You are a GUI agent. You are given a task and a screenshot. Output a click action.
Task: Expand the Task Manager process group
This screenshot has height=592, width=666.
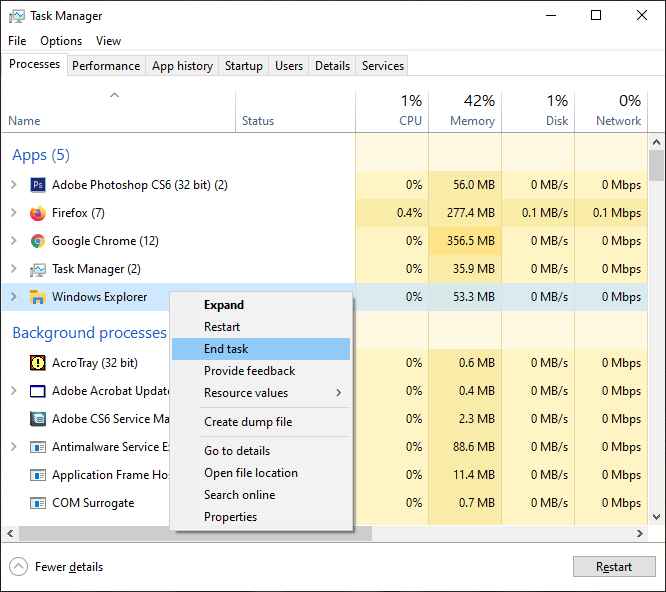pyautogui.click(x=14, y=269)
